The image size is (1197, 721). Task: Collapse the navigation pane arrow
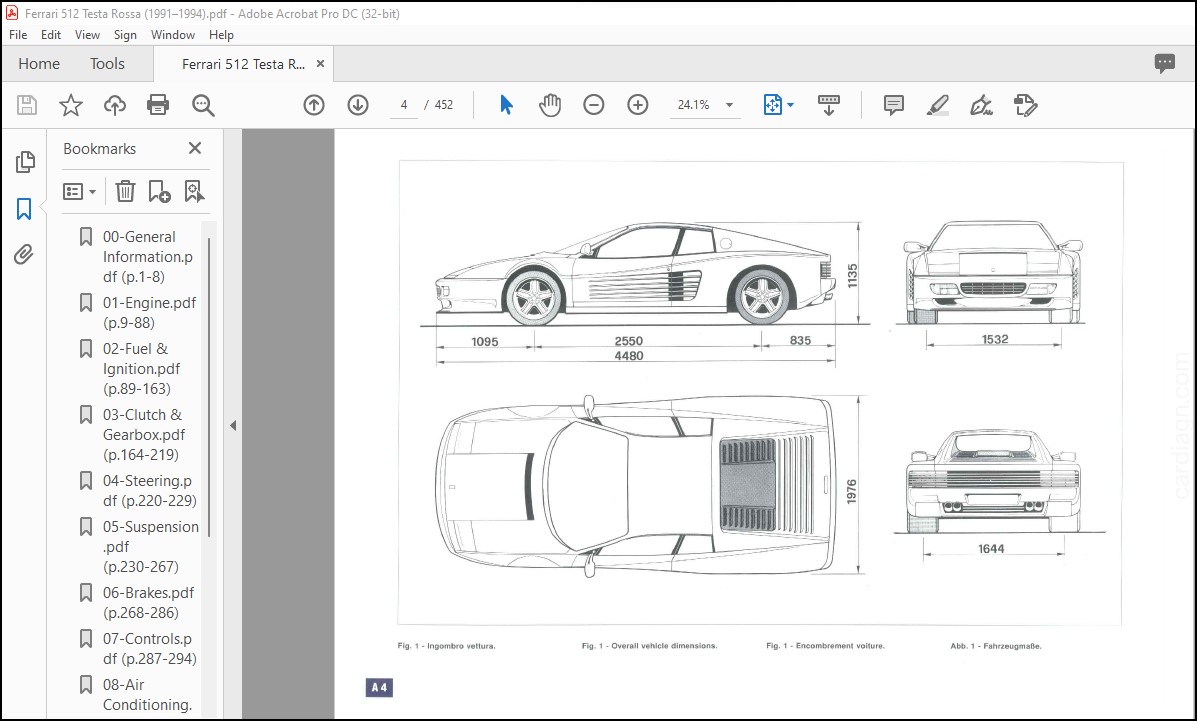[233, 425]
